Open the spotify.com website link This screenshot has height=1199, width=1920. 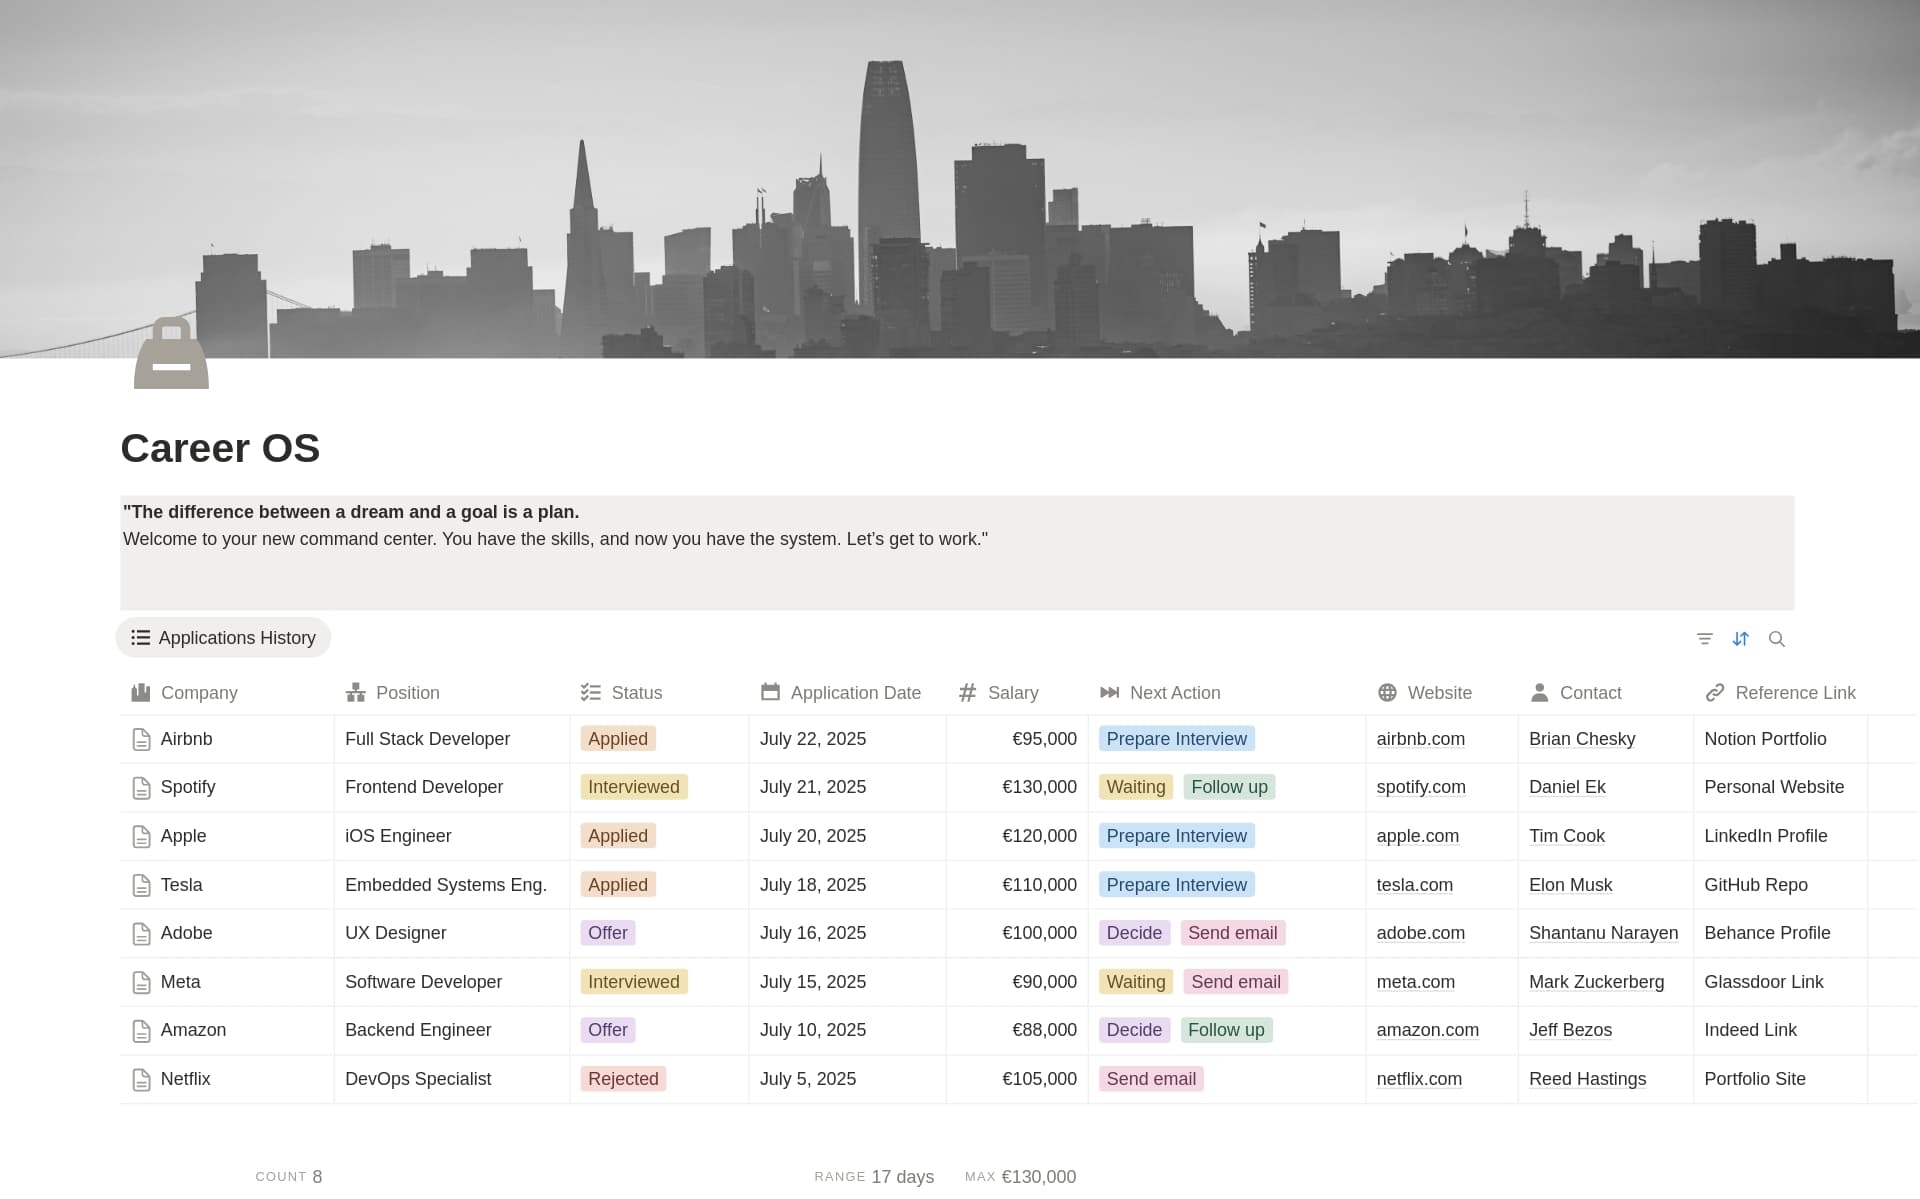tap(1421, 787)
